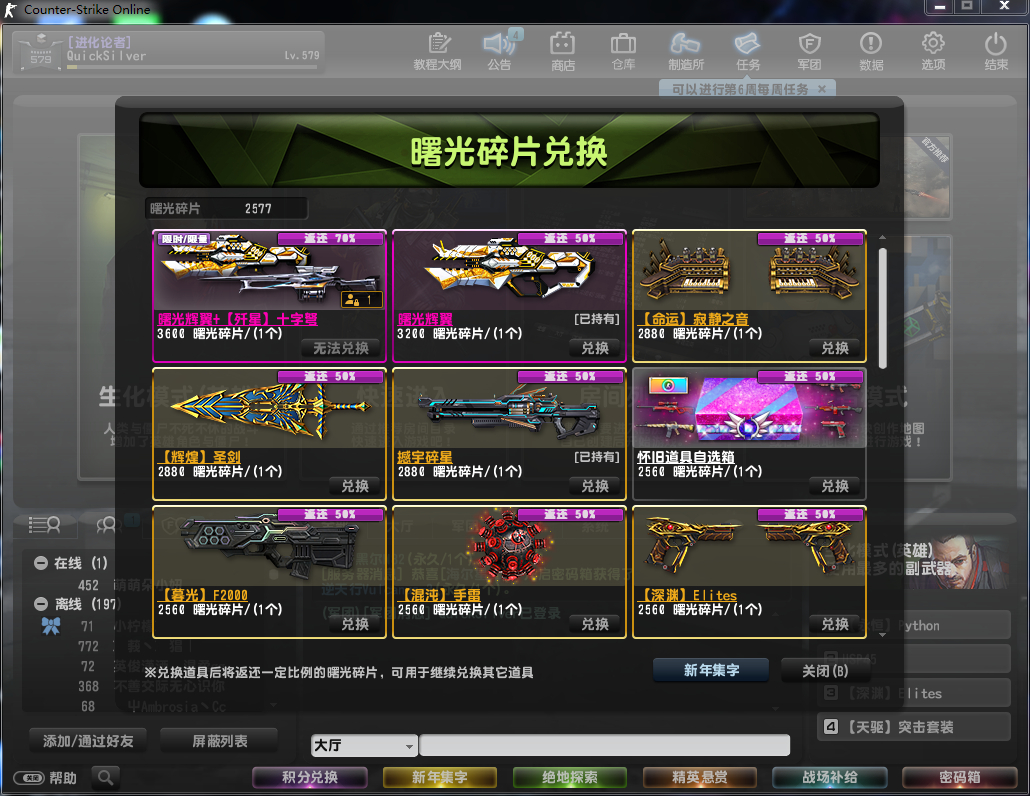Click the 关闭(B) button
The width and height of the screenshot is (1030, 796).
(x=825, y=671)
